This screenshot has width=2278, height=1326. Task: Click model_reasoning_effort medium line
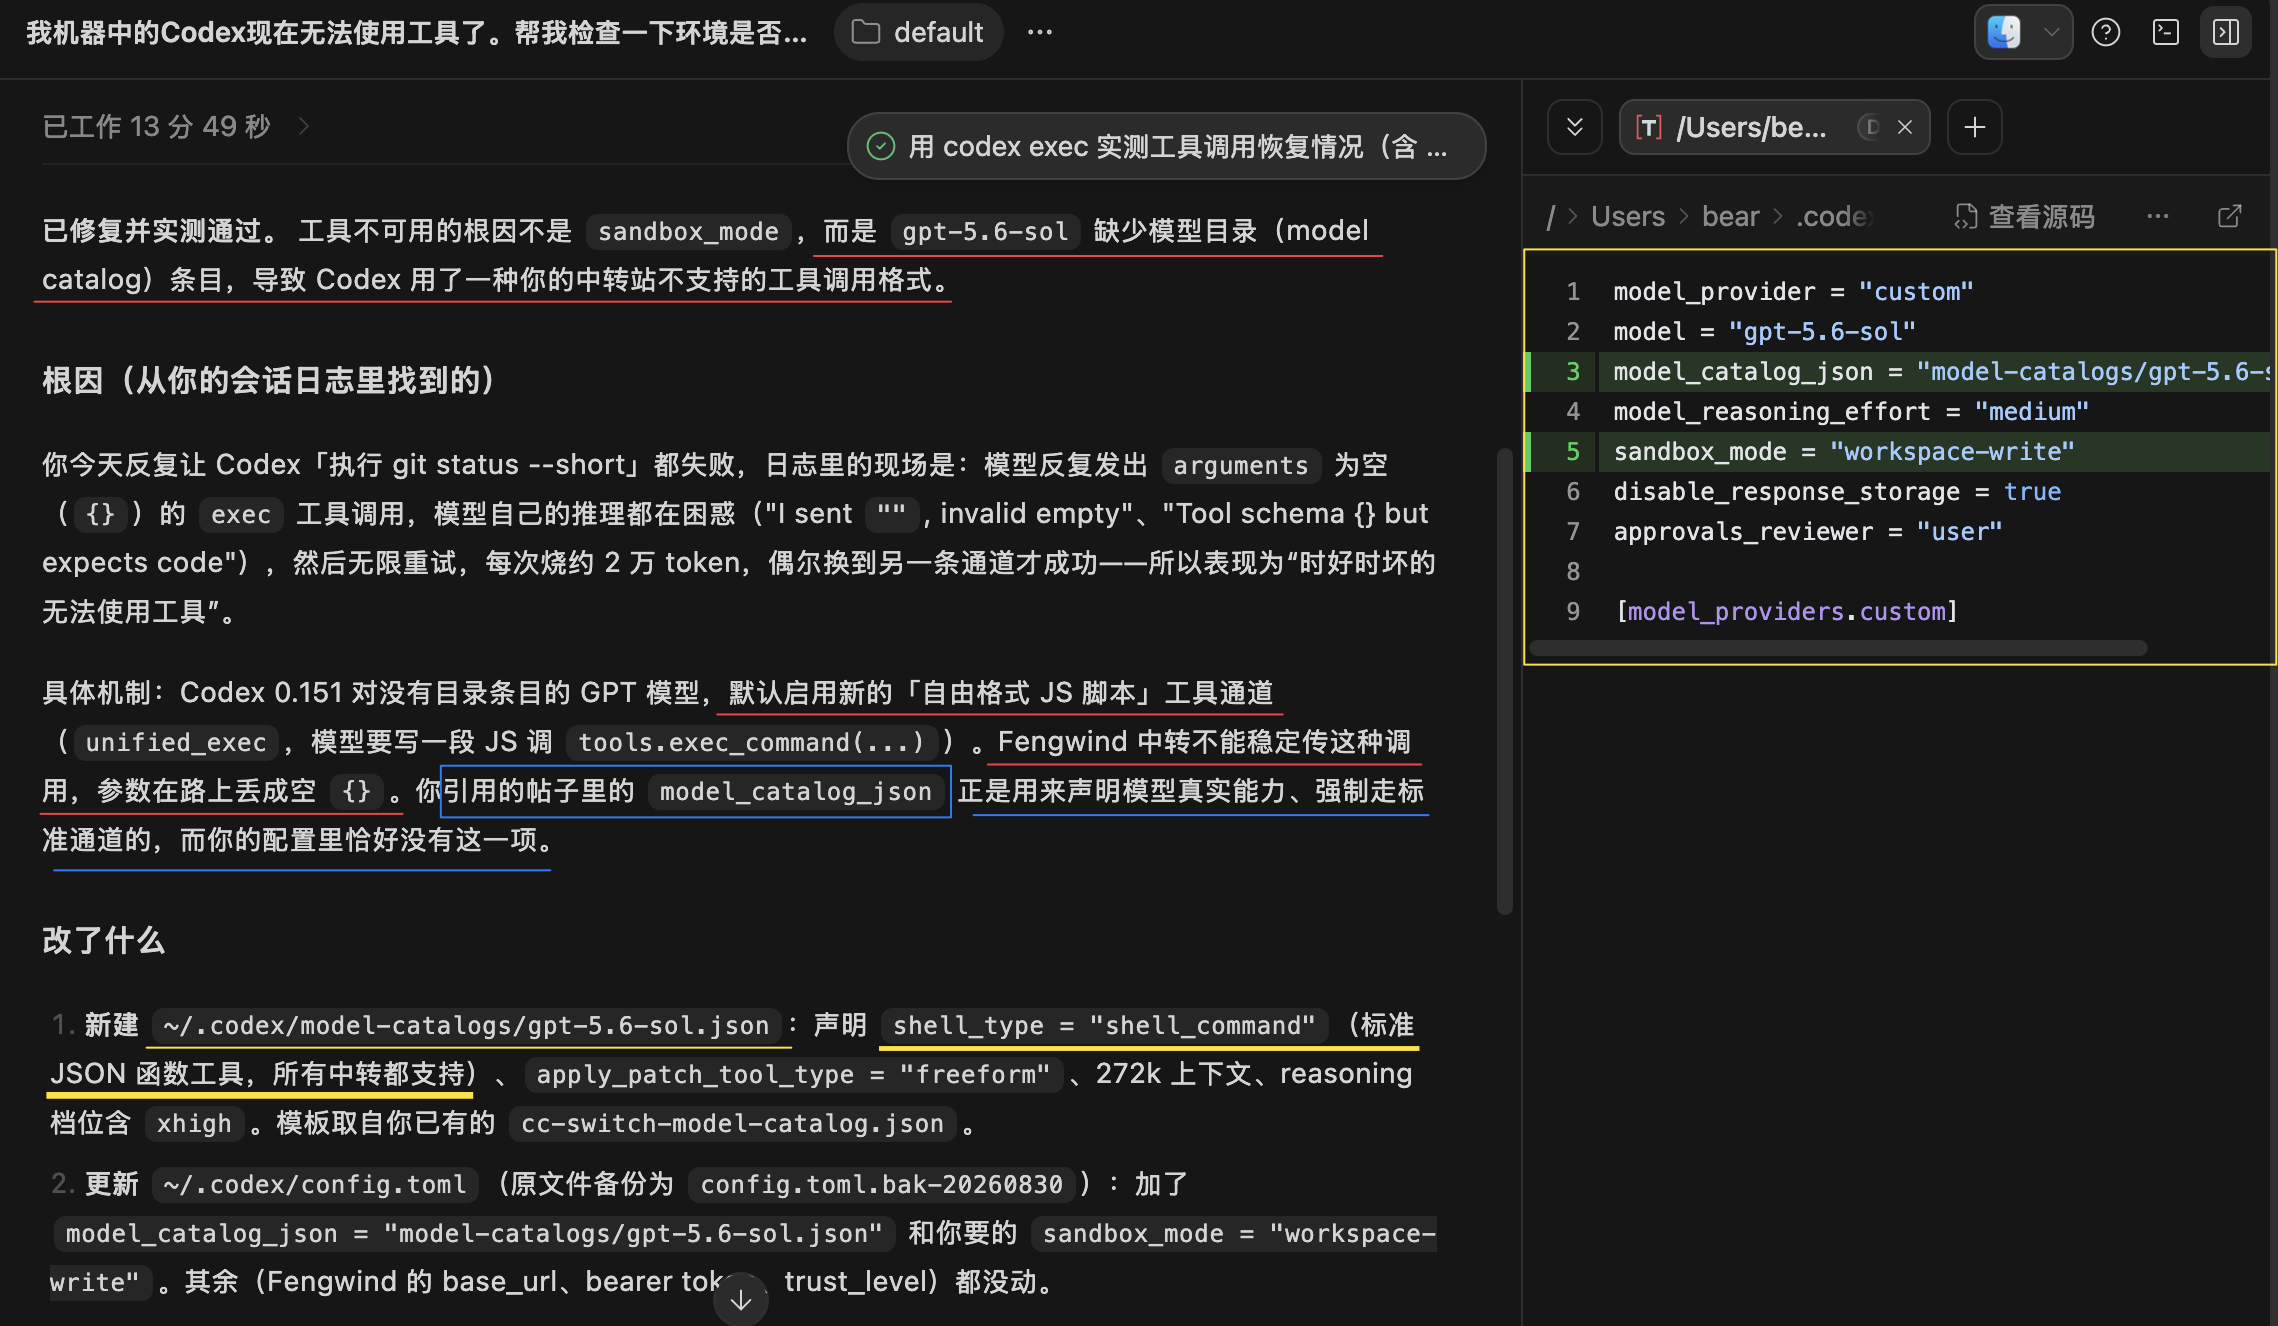coord(1851,411)
